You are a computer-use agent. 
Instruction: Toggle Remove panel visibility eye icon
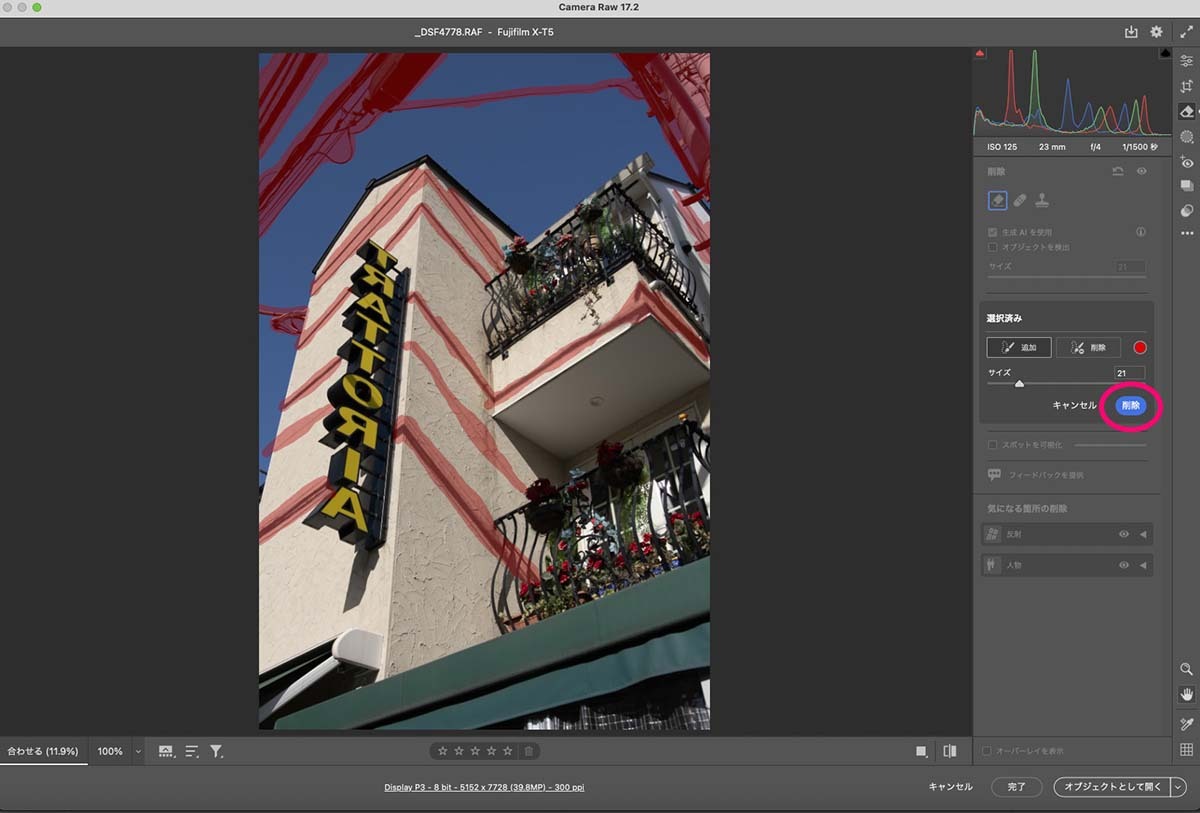pyautogui.click(x=1141, y=172)
